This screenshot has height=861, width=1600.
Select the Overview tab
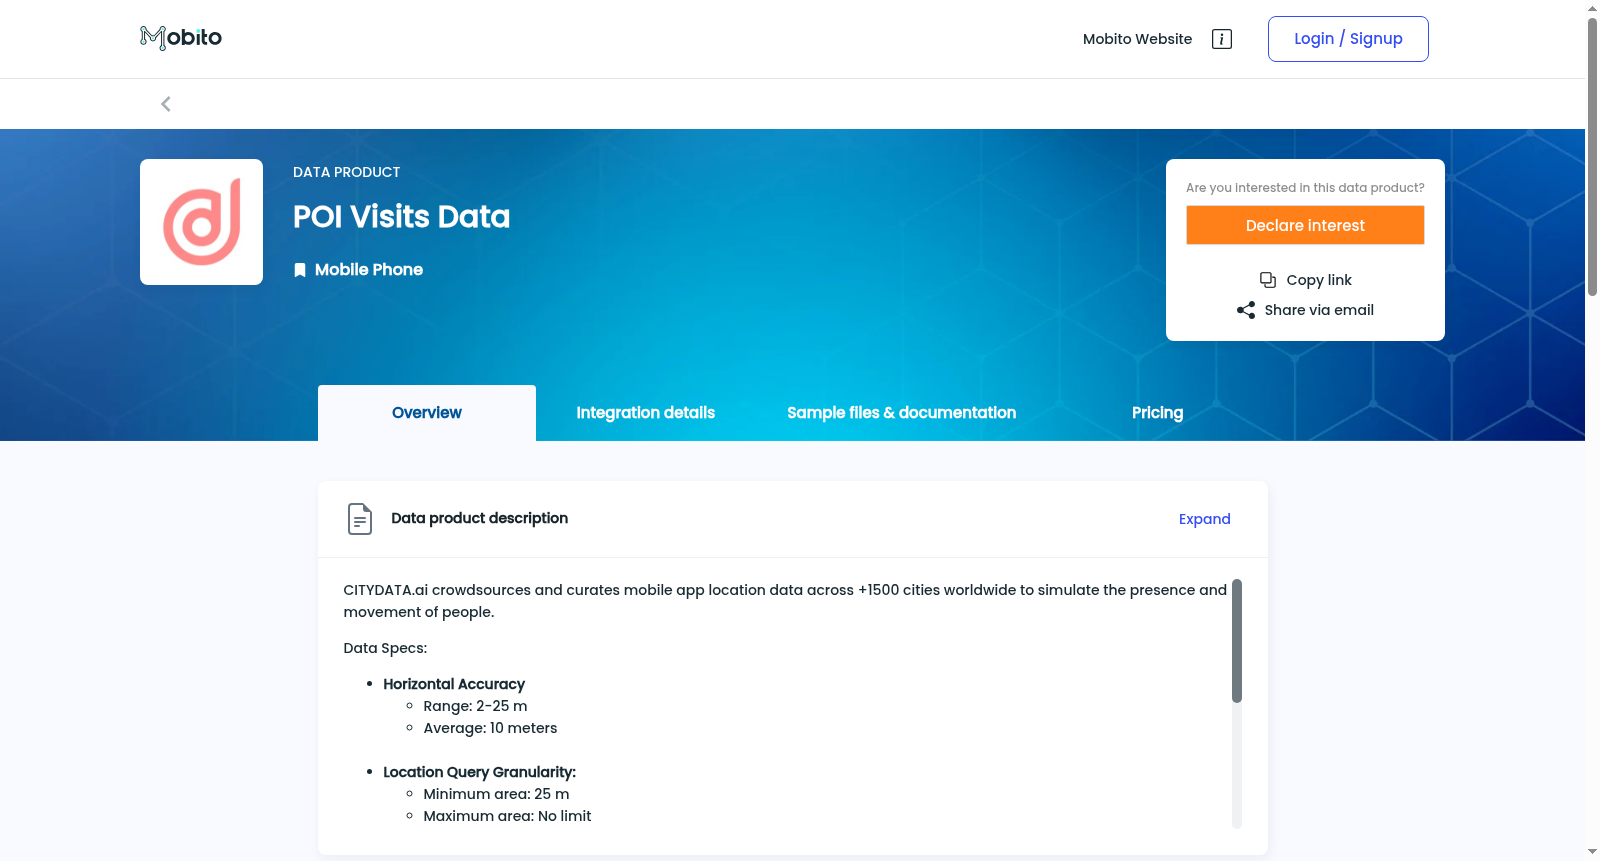click(x=427, y=413)
